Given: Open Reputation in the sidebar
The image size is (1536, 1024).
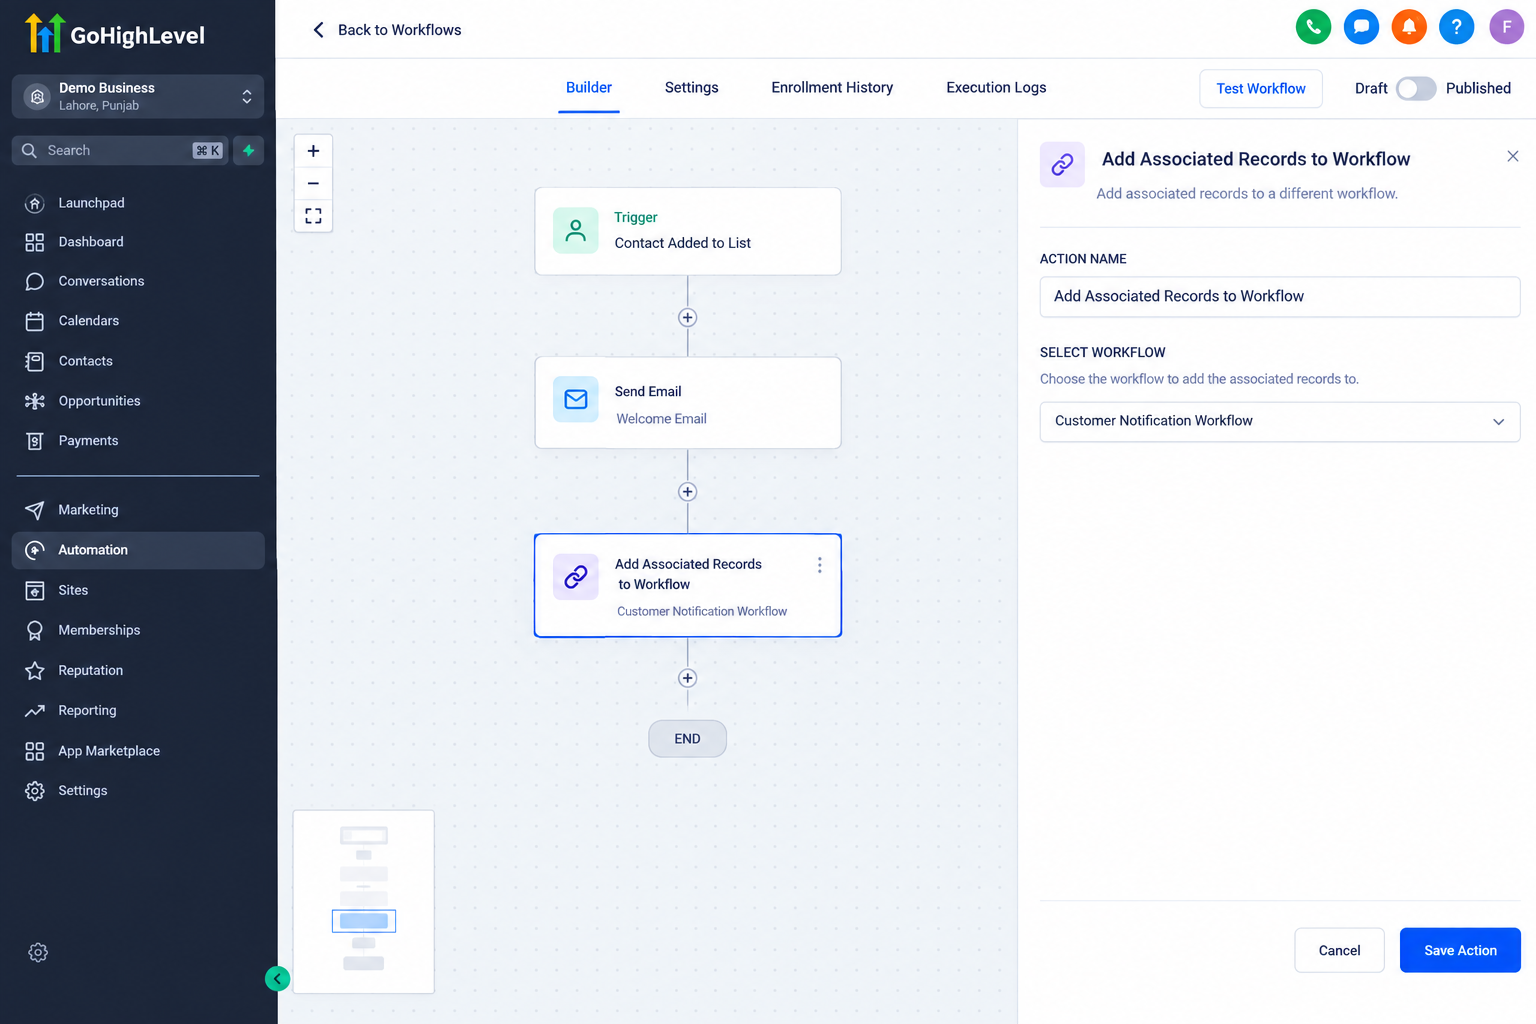Looking at the screenshot, I should tap(138, 671).
